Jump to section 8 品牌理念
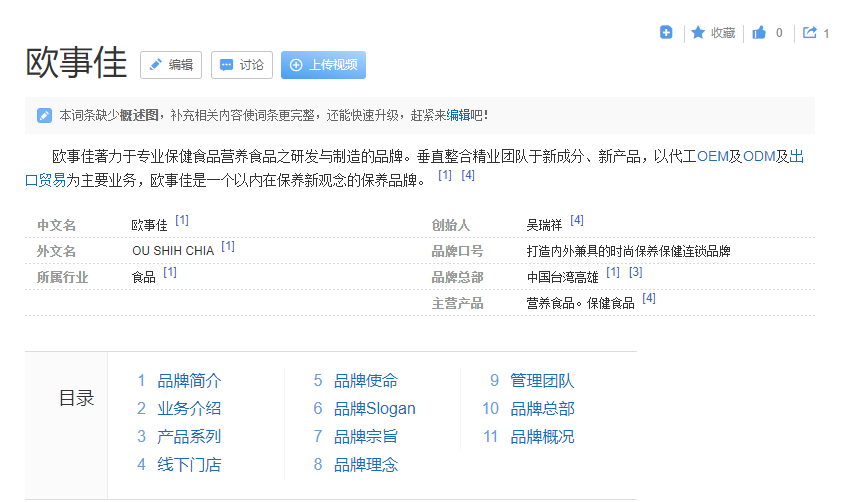This screenshot has width=841, height=502. coord(366,464)
